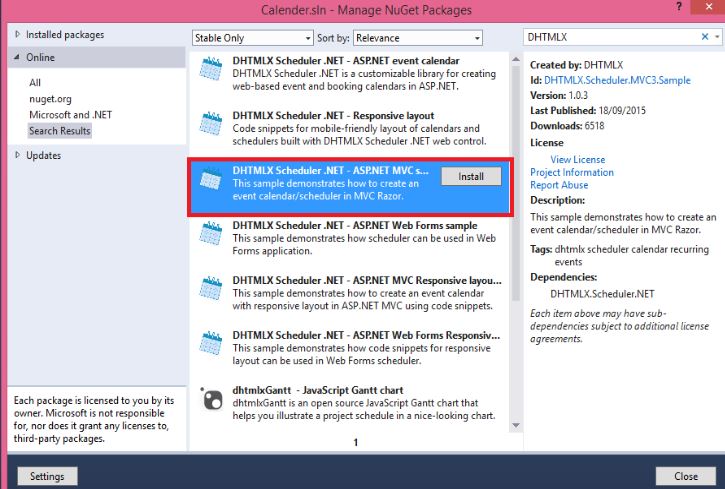Image resolution: width=725 pixels, height=489 pixels.
Task: Select 'ASP.NET Web Forms Responsiv...' package title
Action: pos(366,336)
